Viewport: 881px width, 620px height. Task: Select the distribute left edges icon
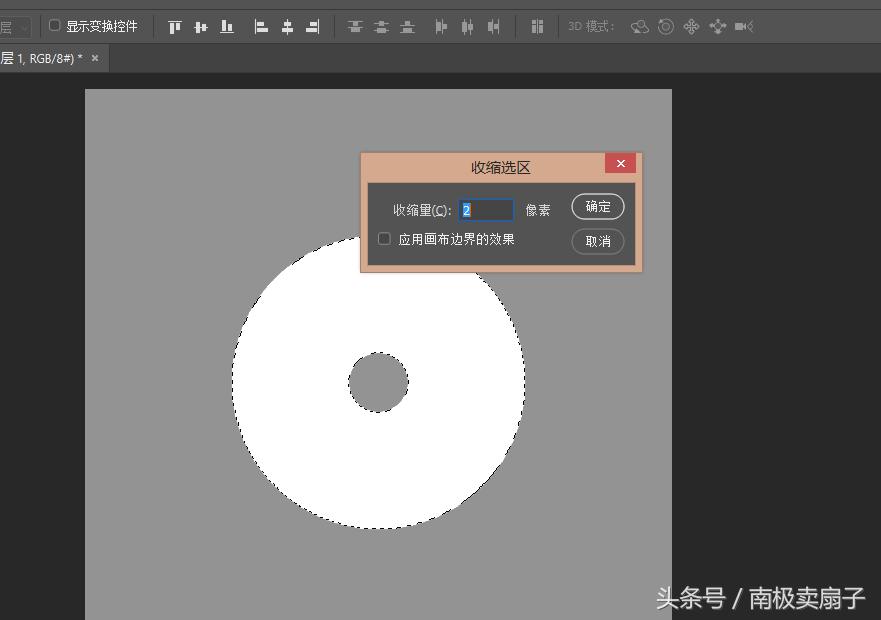point(441,26)
